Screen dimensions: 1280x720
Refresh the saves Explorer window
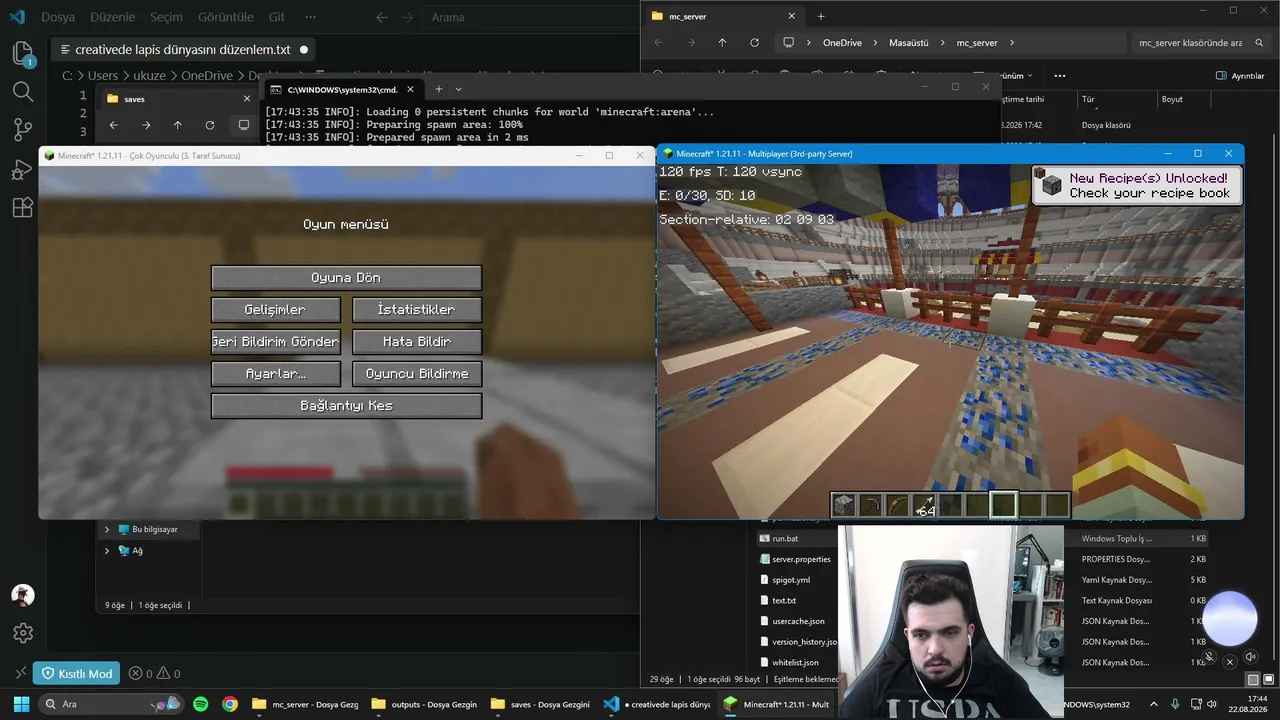point(209,125)
